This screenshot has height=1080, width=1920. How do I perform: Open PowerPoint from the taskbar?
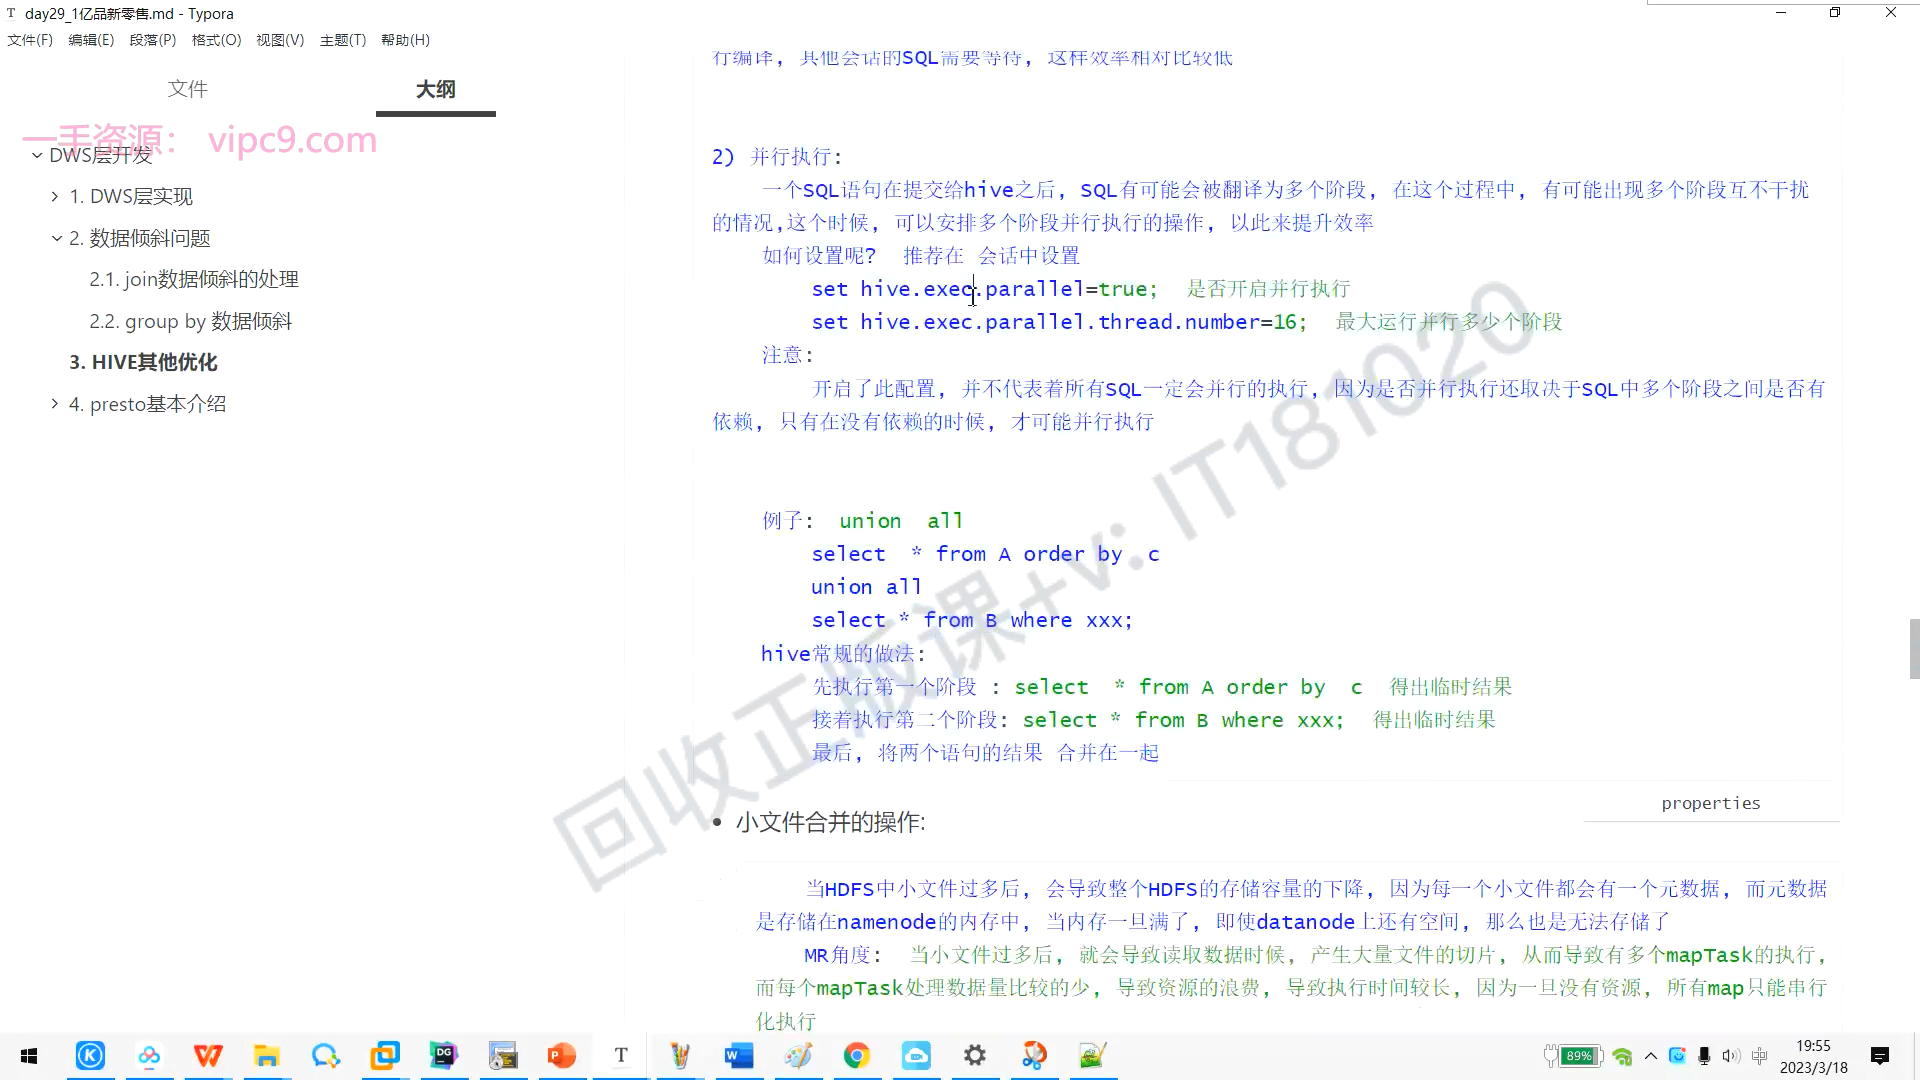pyautogui.click(x=561, y=1055)
